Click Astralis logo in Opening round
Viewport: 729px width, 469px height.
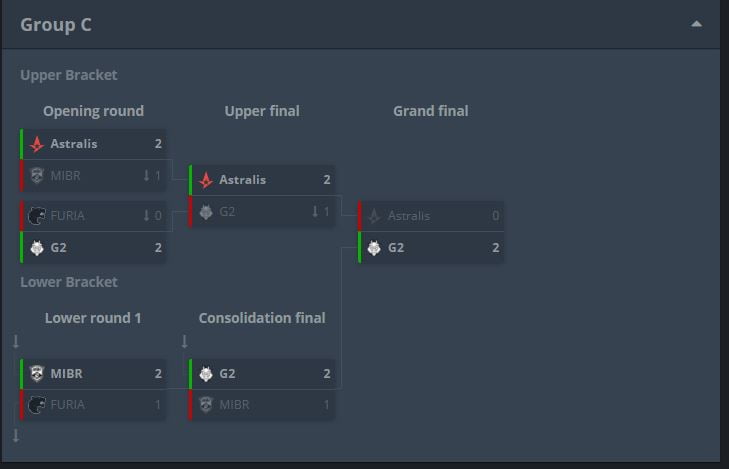tap(37, 144)
